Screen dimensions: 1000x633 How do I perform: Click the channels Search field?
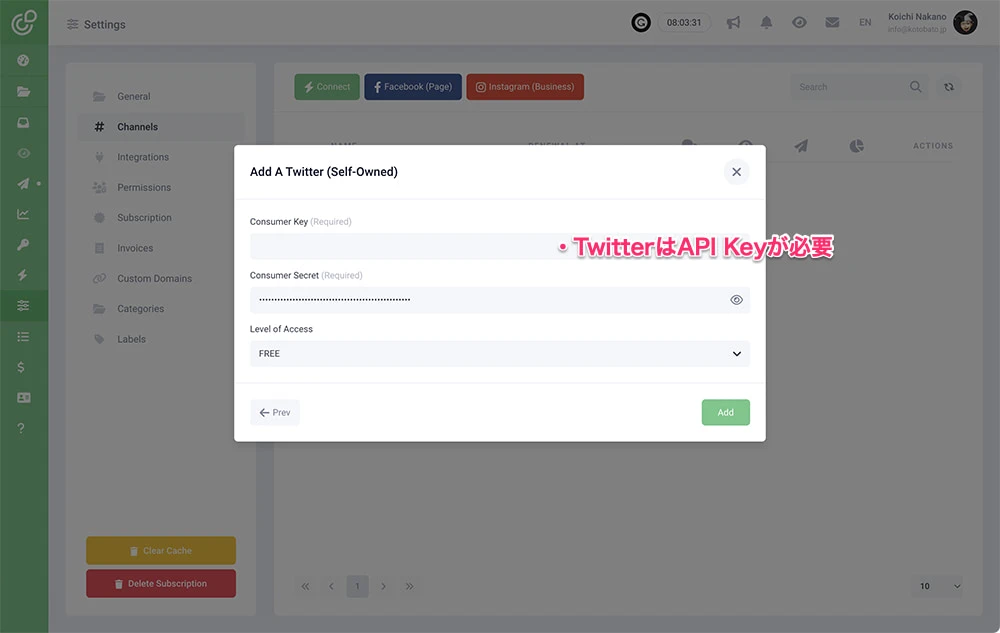tap(860, 87)
